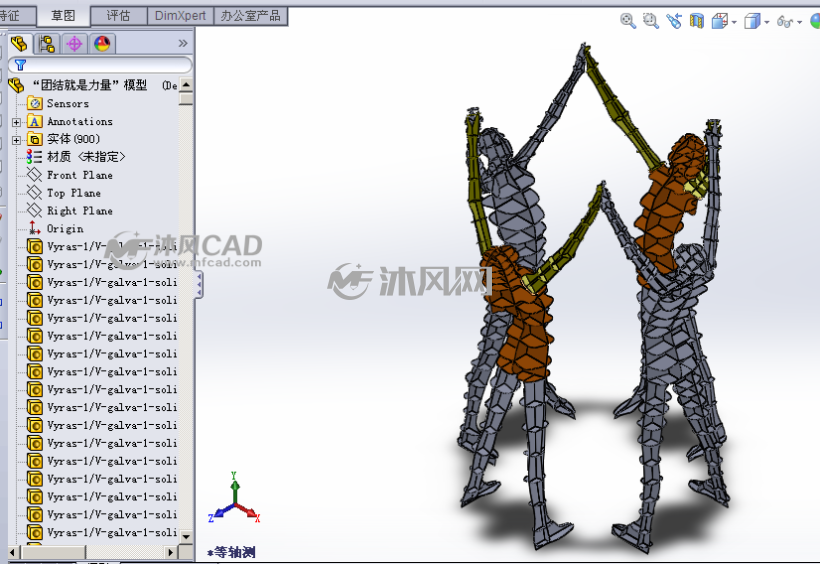Collapse the panel using the side handle
The image size is (820, 564).
[x=199, y=284]
